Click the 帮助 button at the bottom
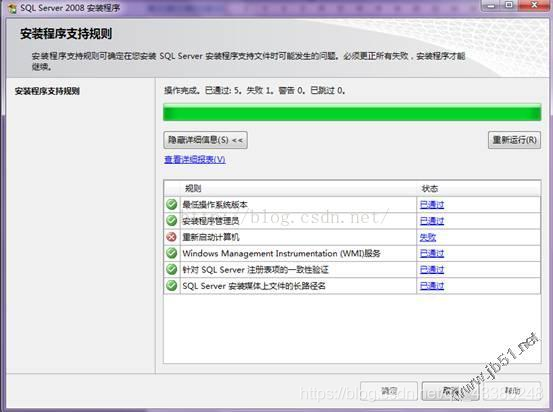Image resolution: width=553 pixels, height=412 pixels. point(512,391)
